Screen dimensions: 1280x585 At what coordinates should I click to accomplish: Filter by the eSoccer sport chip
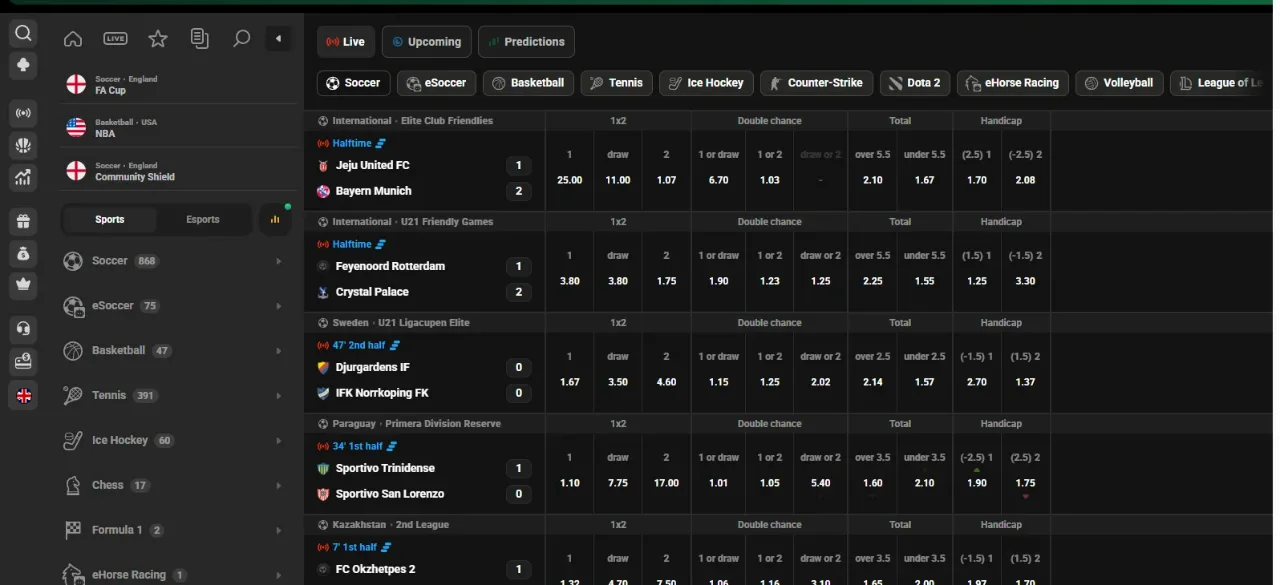click(437, 83)
